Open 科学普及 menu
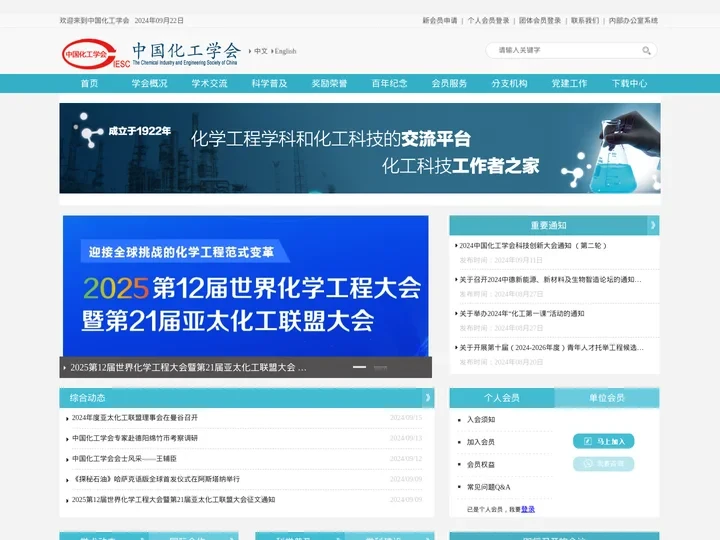 point(270,84)
